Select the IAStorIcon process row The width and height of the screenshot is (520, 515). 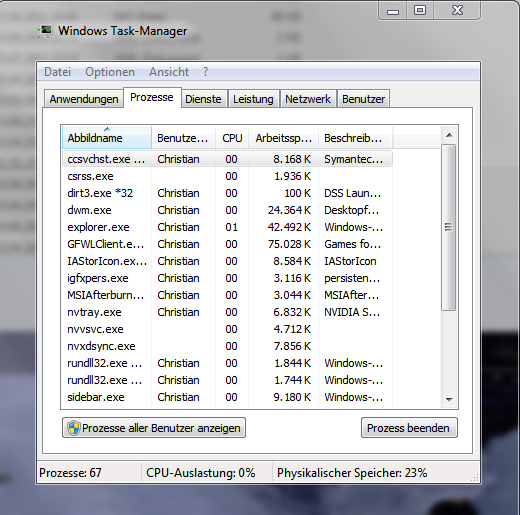pyautogui.click(x=227, y=261)
